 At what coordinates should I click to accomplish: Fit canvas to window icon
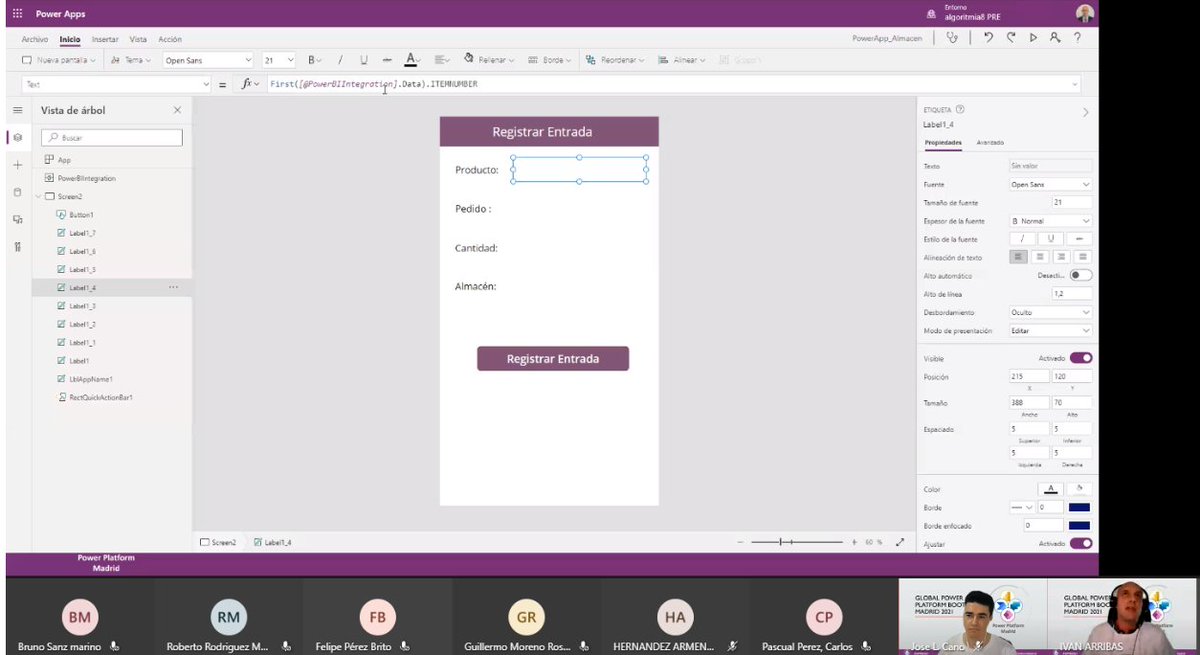pyautogui.click(x=900, y=542)
